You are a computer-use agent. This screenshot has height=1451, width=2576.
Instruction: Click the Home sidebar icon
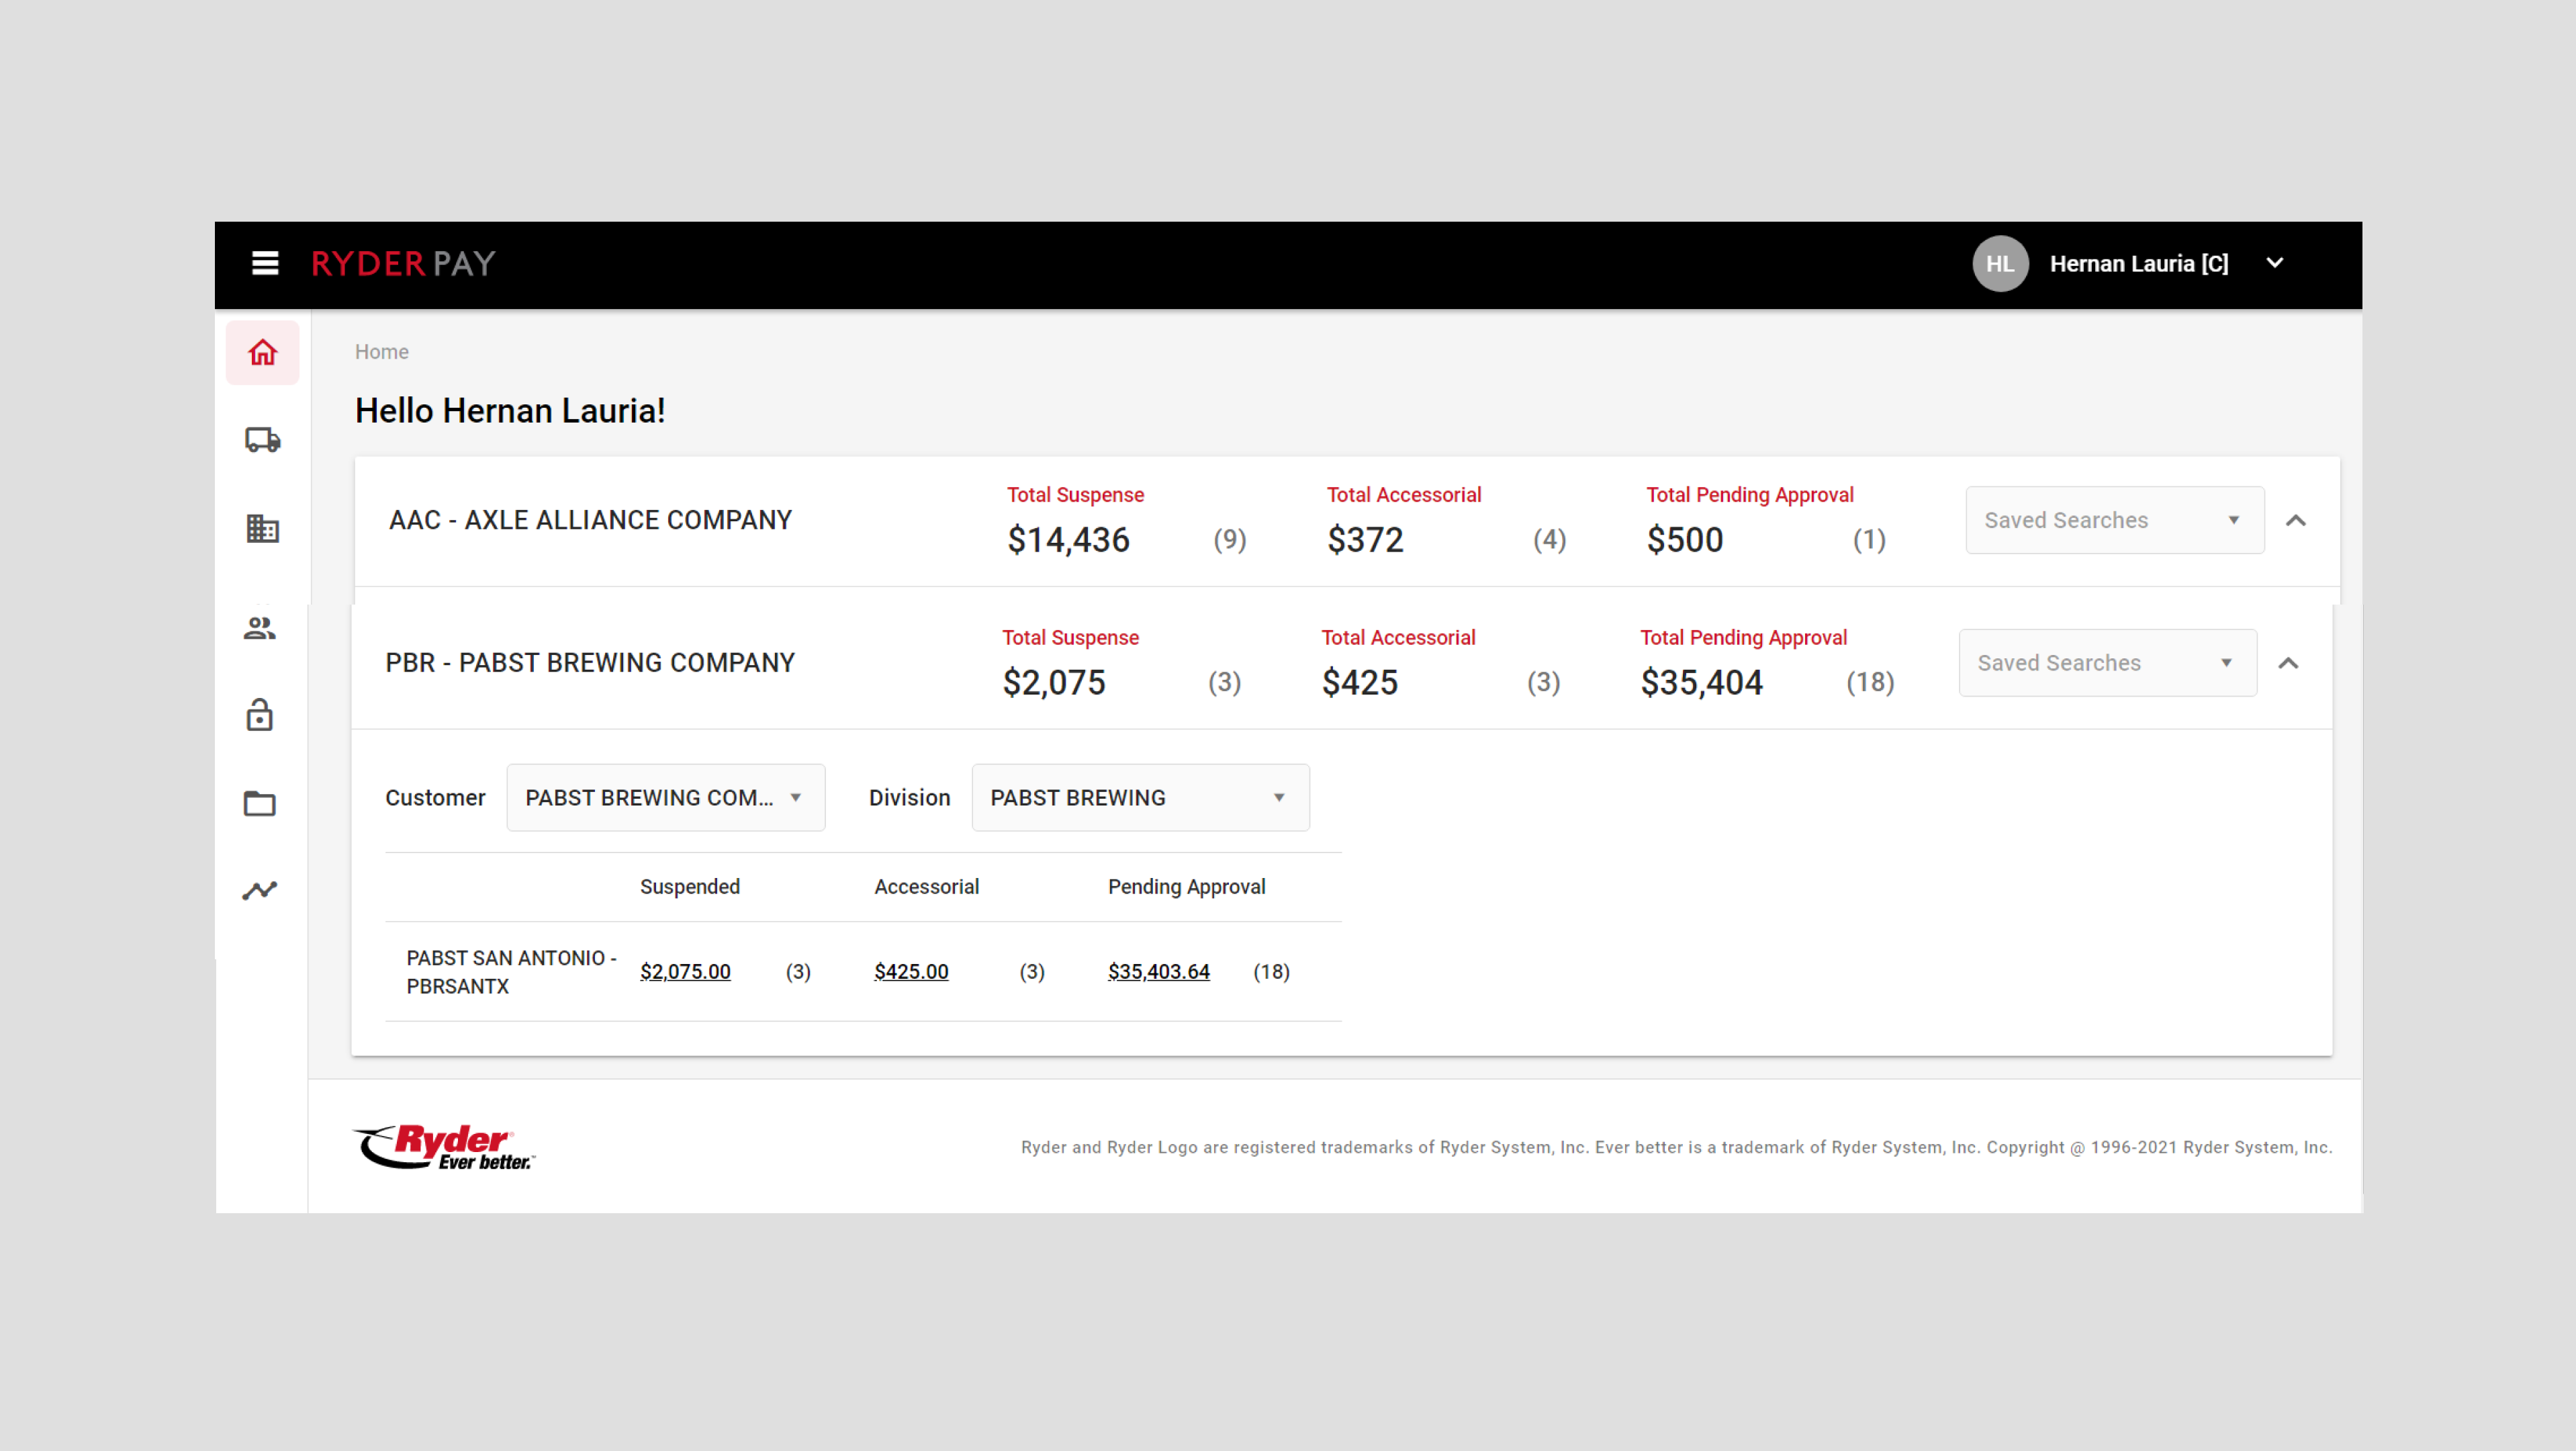[x=262, y=353]
